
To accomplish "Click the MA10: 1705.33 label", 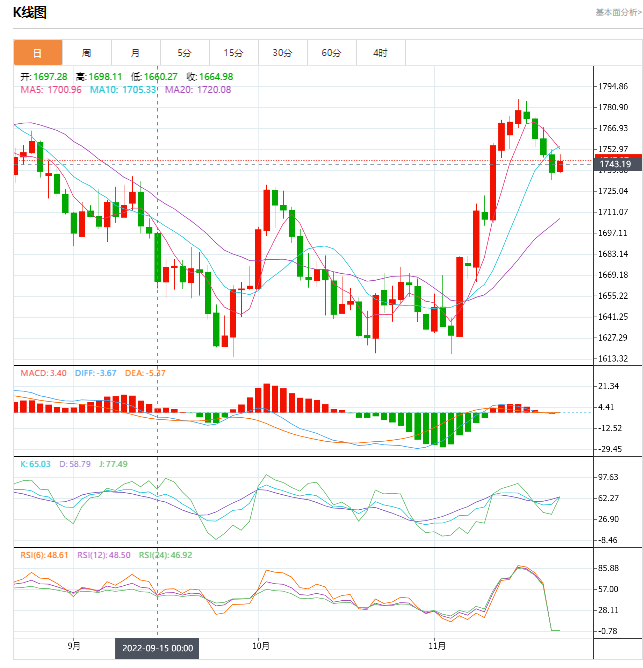I will point(123,90).
